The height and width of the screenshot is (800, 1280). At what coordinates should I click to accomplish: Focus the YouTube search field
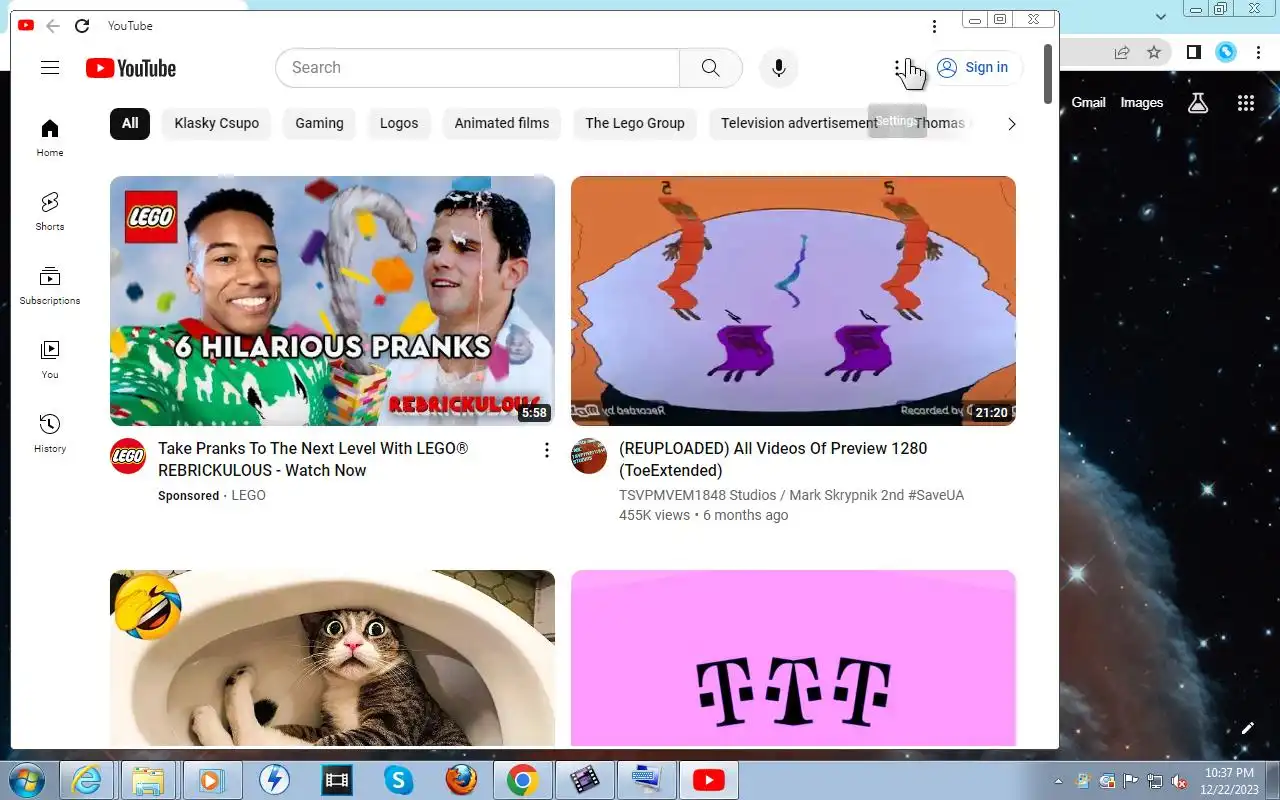[477, 68]
